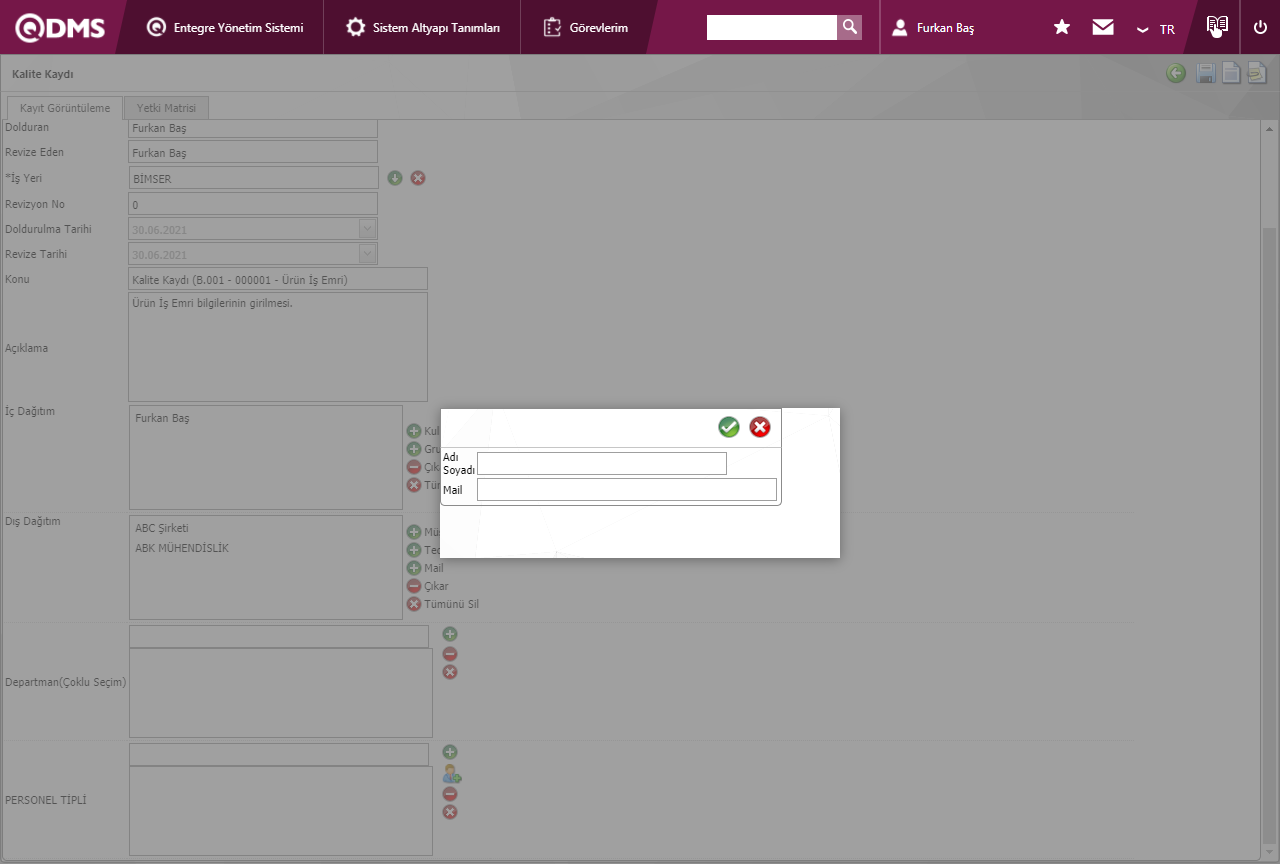Click the vertical scrollbar thumb
Screen dimensions: 1280x864
coord(1269,535)
